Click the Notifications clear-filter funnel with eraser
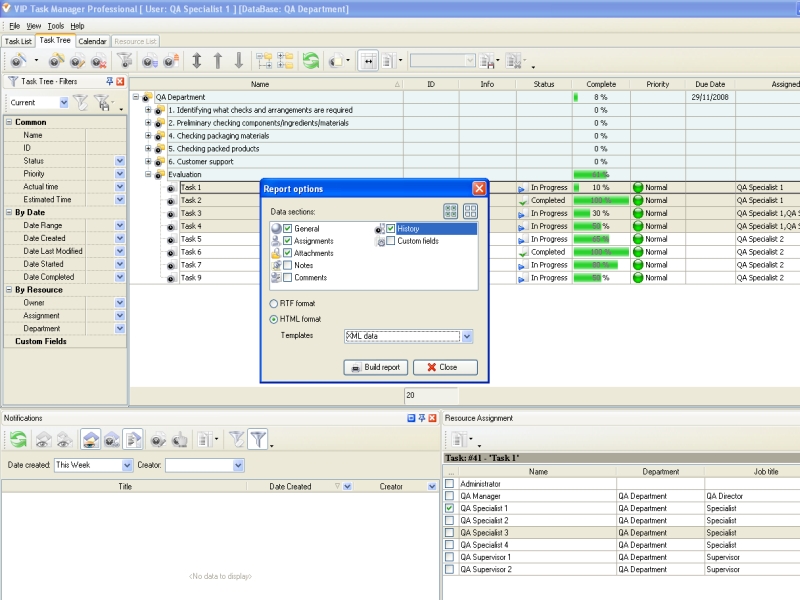 pos(237,439)
